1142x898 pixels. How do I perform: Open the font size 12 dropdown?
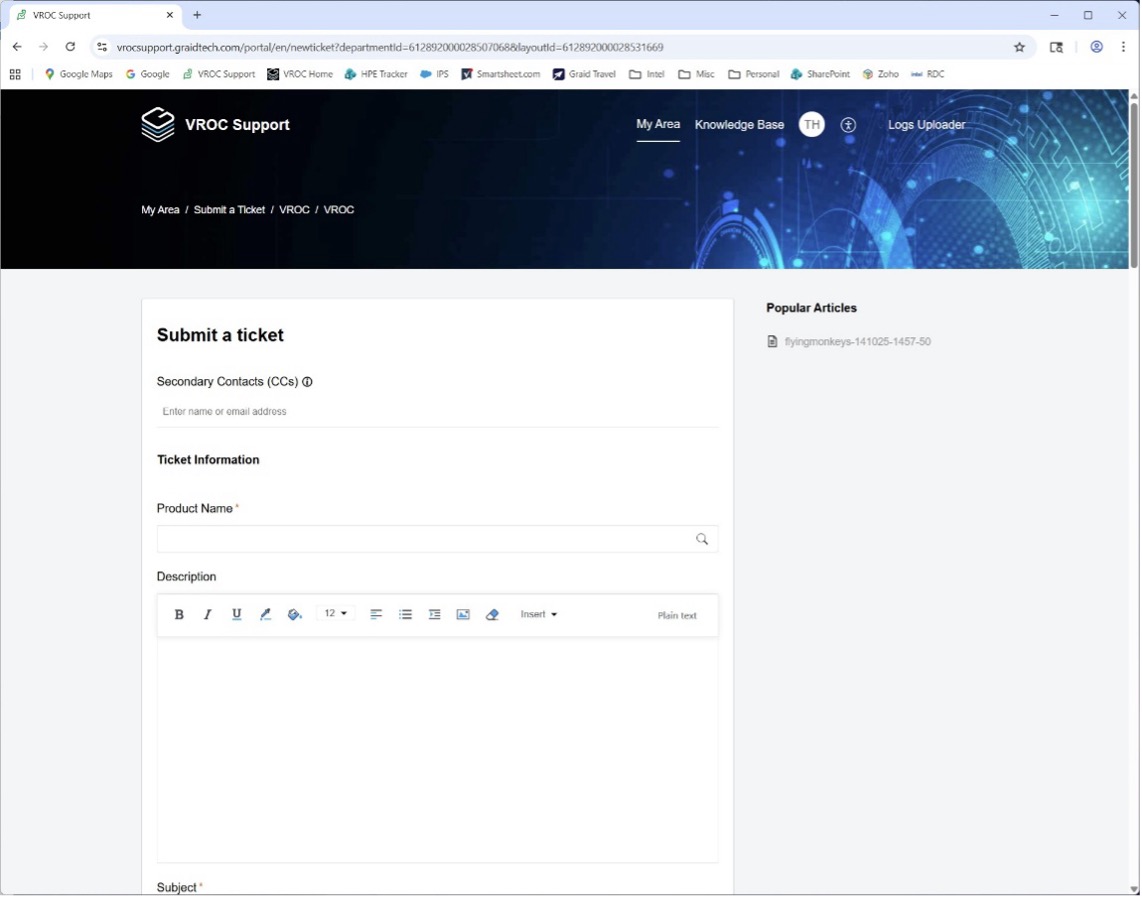[335, 614]
